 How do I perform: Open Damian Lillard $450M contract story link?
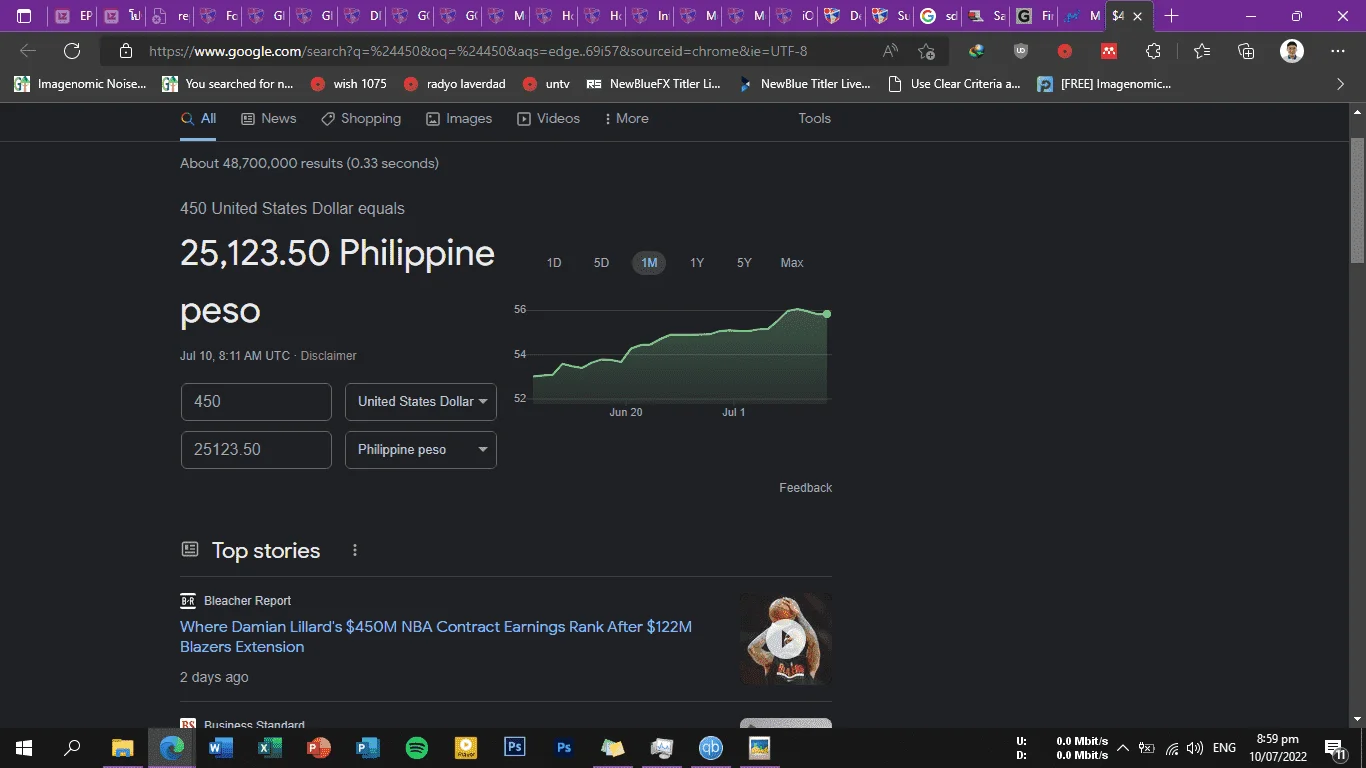point(436,637)
